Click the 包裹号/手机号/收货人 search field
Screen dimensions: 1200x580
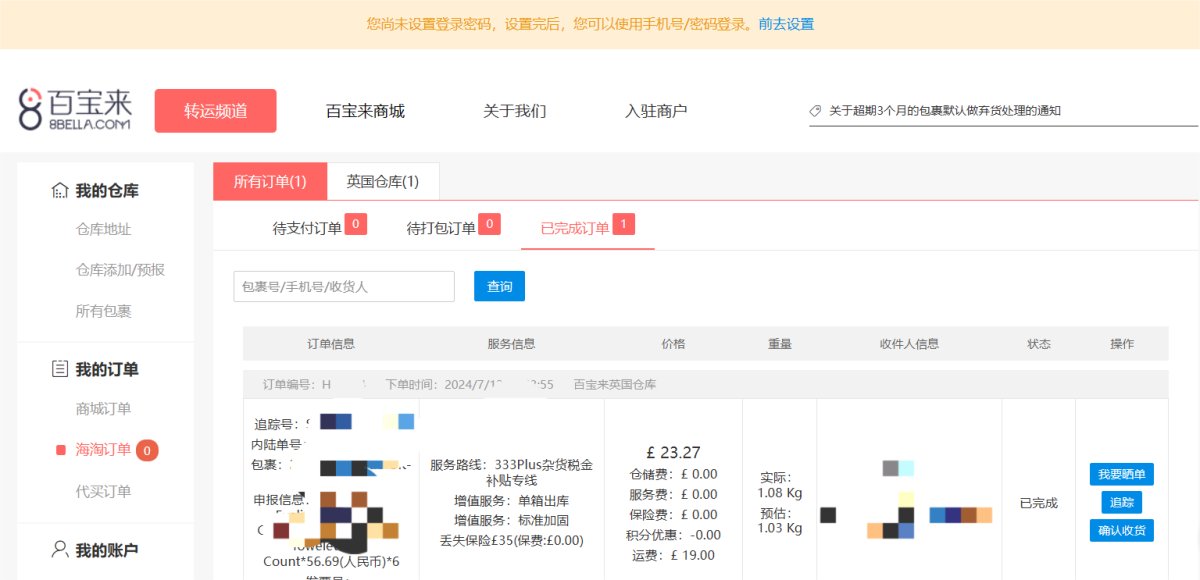click(x=344, y=286)
